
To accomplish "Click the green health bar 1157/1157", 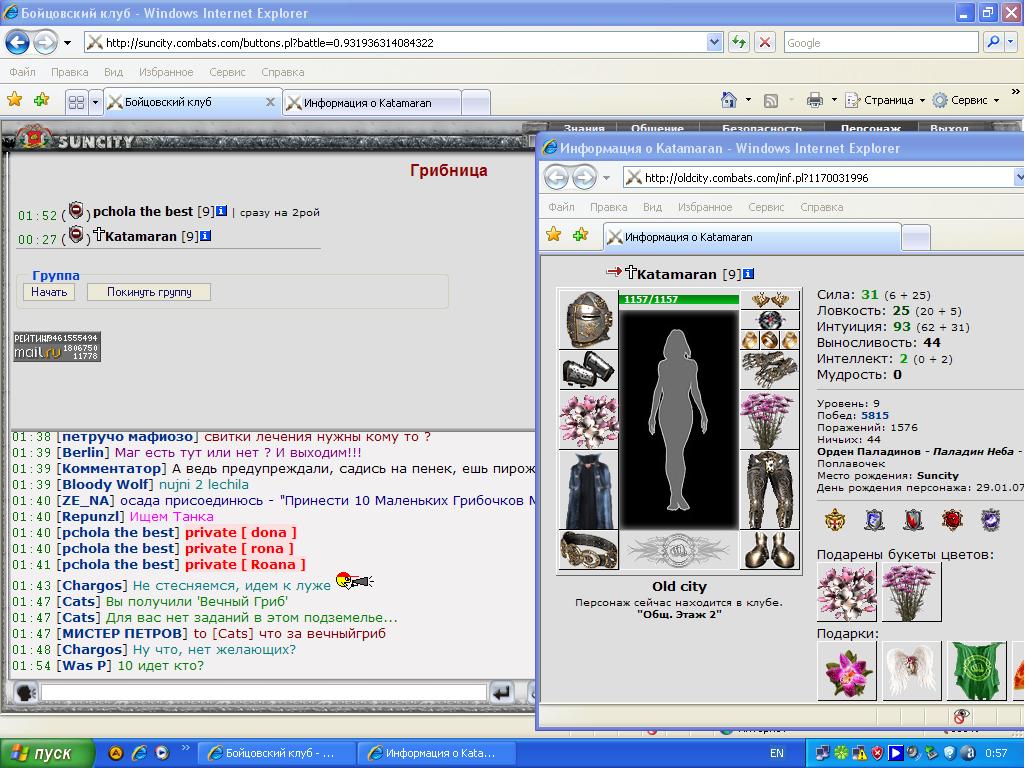I will (x=679, y=299).
